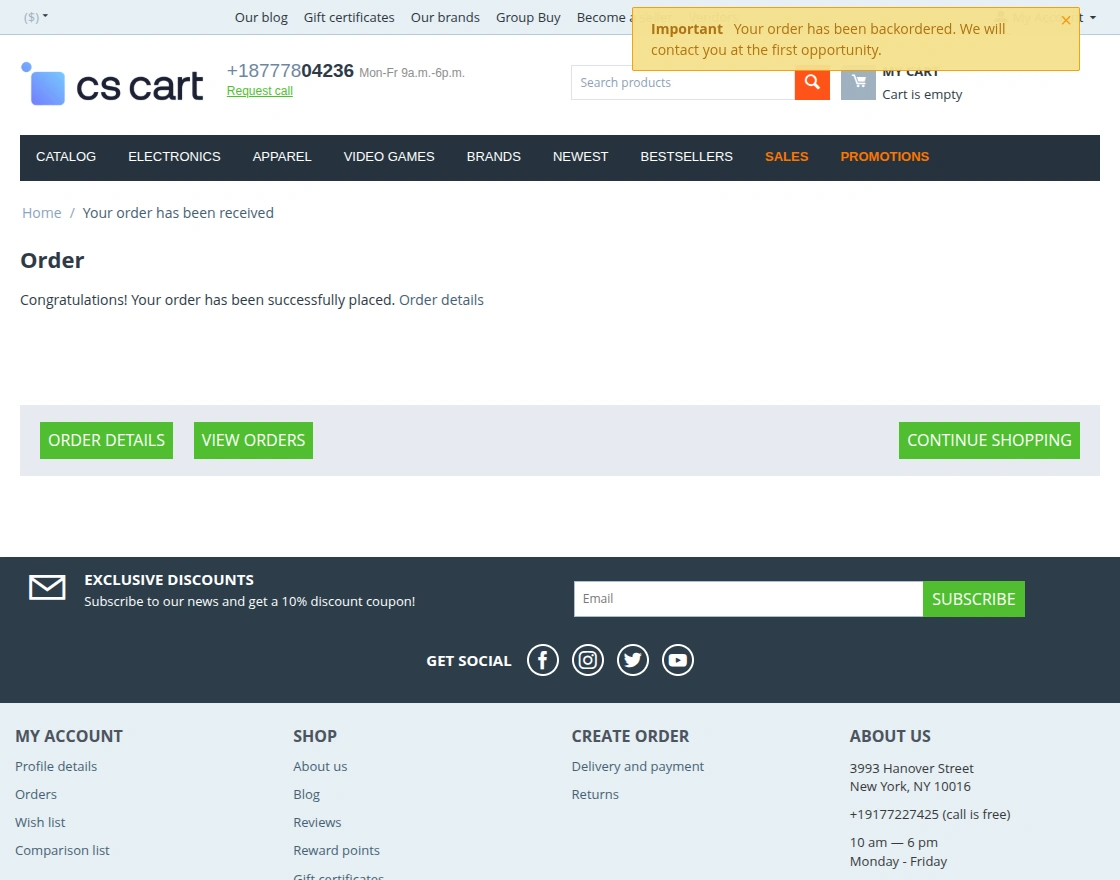
Task: Open Blog footer link
Action: (306, 794)
